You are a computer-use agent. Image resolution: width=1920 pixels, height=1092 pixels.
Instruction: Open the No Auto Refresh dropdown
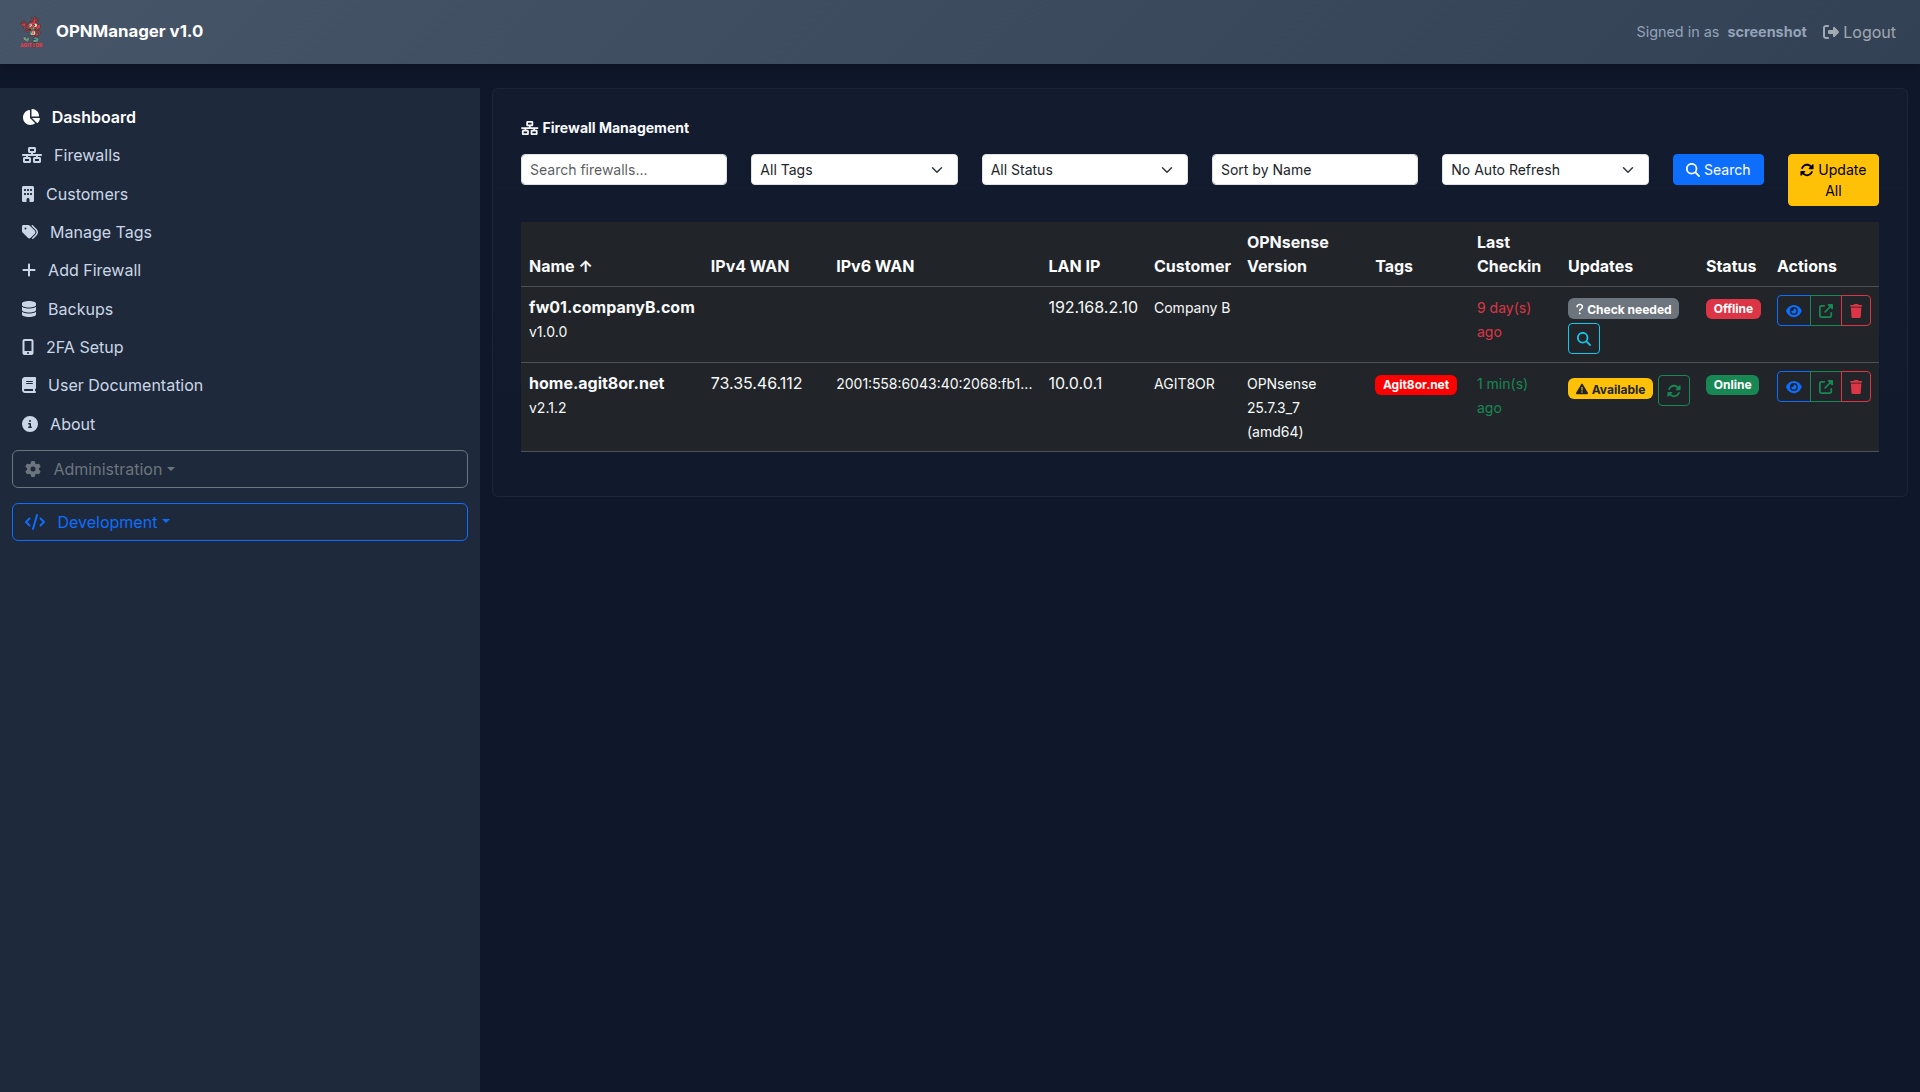[1545, 170]
